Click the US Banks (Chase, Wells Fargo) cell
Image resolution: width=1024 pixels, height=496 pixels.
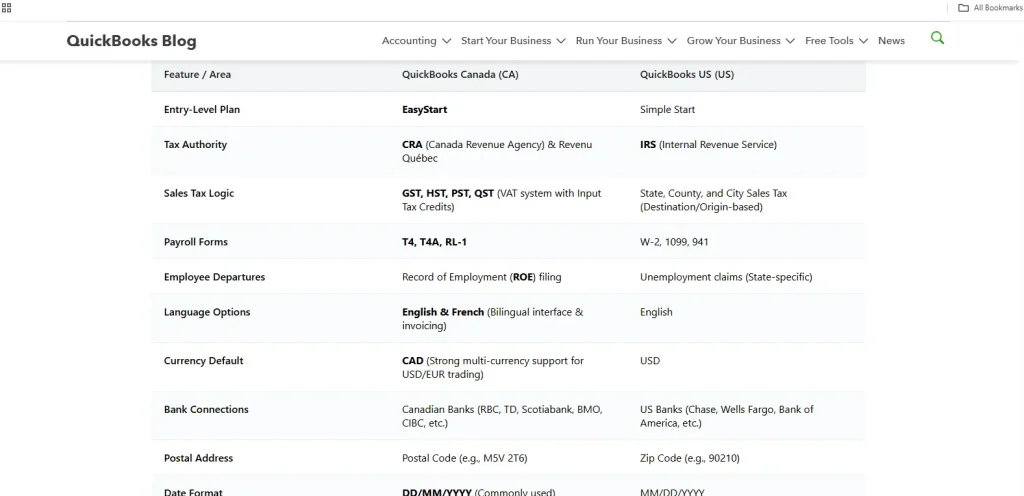tap(727, 416)
